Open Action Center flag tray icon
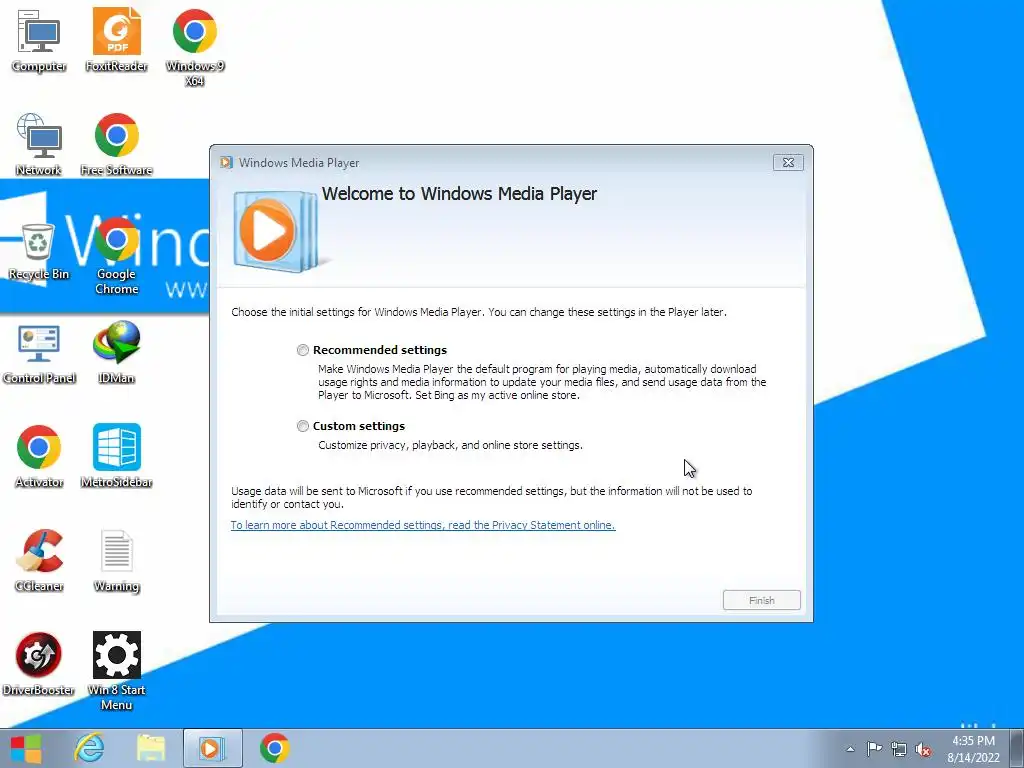Viewport: 1024px width, 768px height. pyautogui.click(x=874, y=749)
